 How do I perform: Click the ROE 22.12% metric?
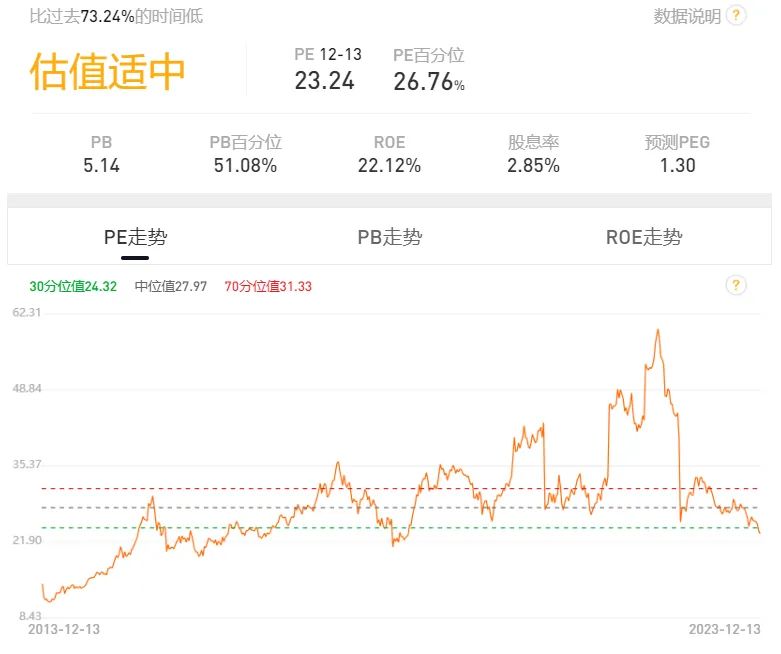389,165
